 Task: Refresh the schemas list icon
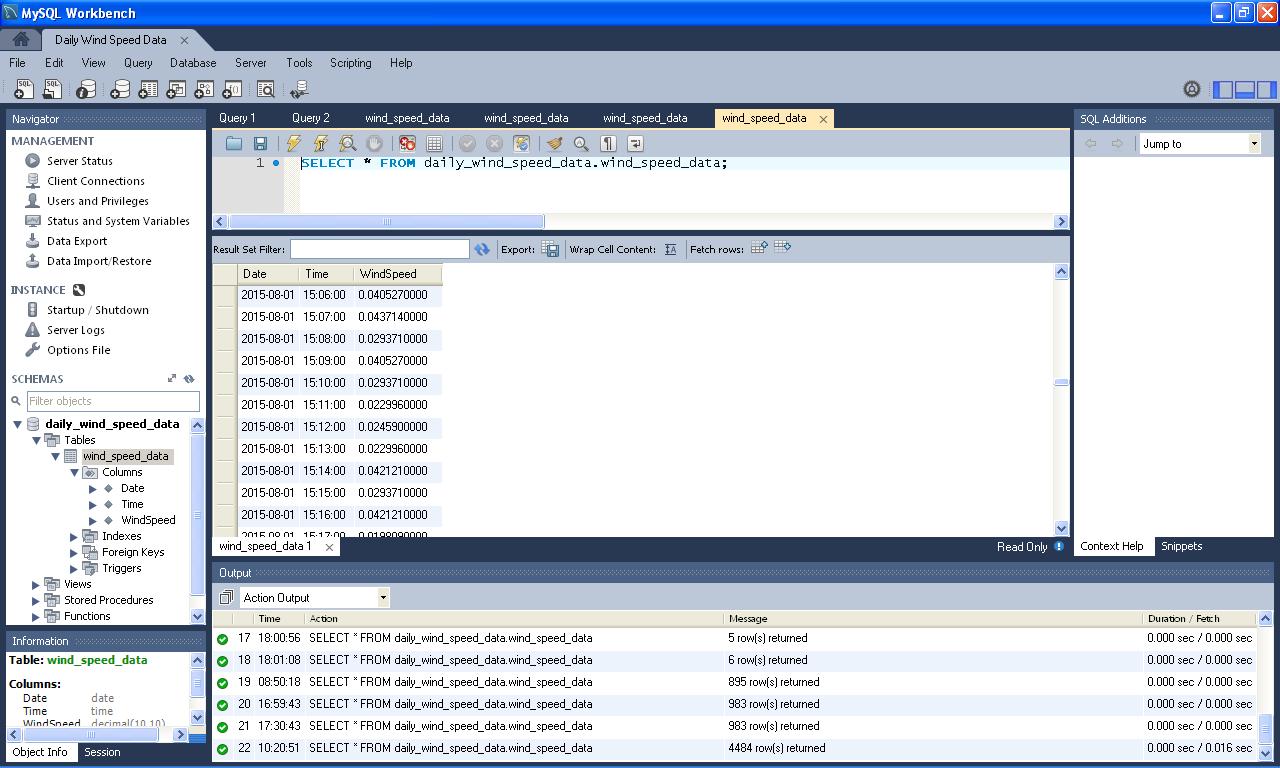[189, 379]
